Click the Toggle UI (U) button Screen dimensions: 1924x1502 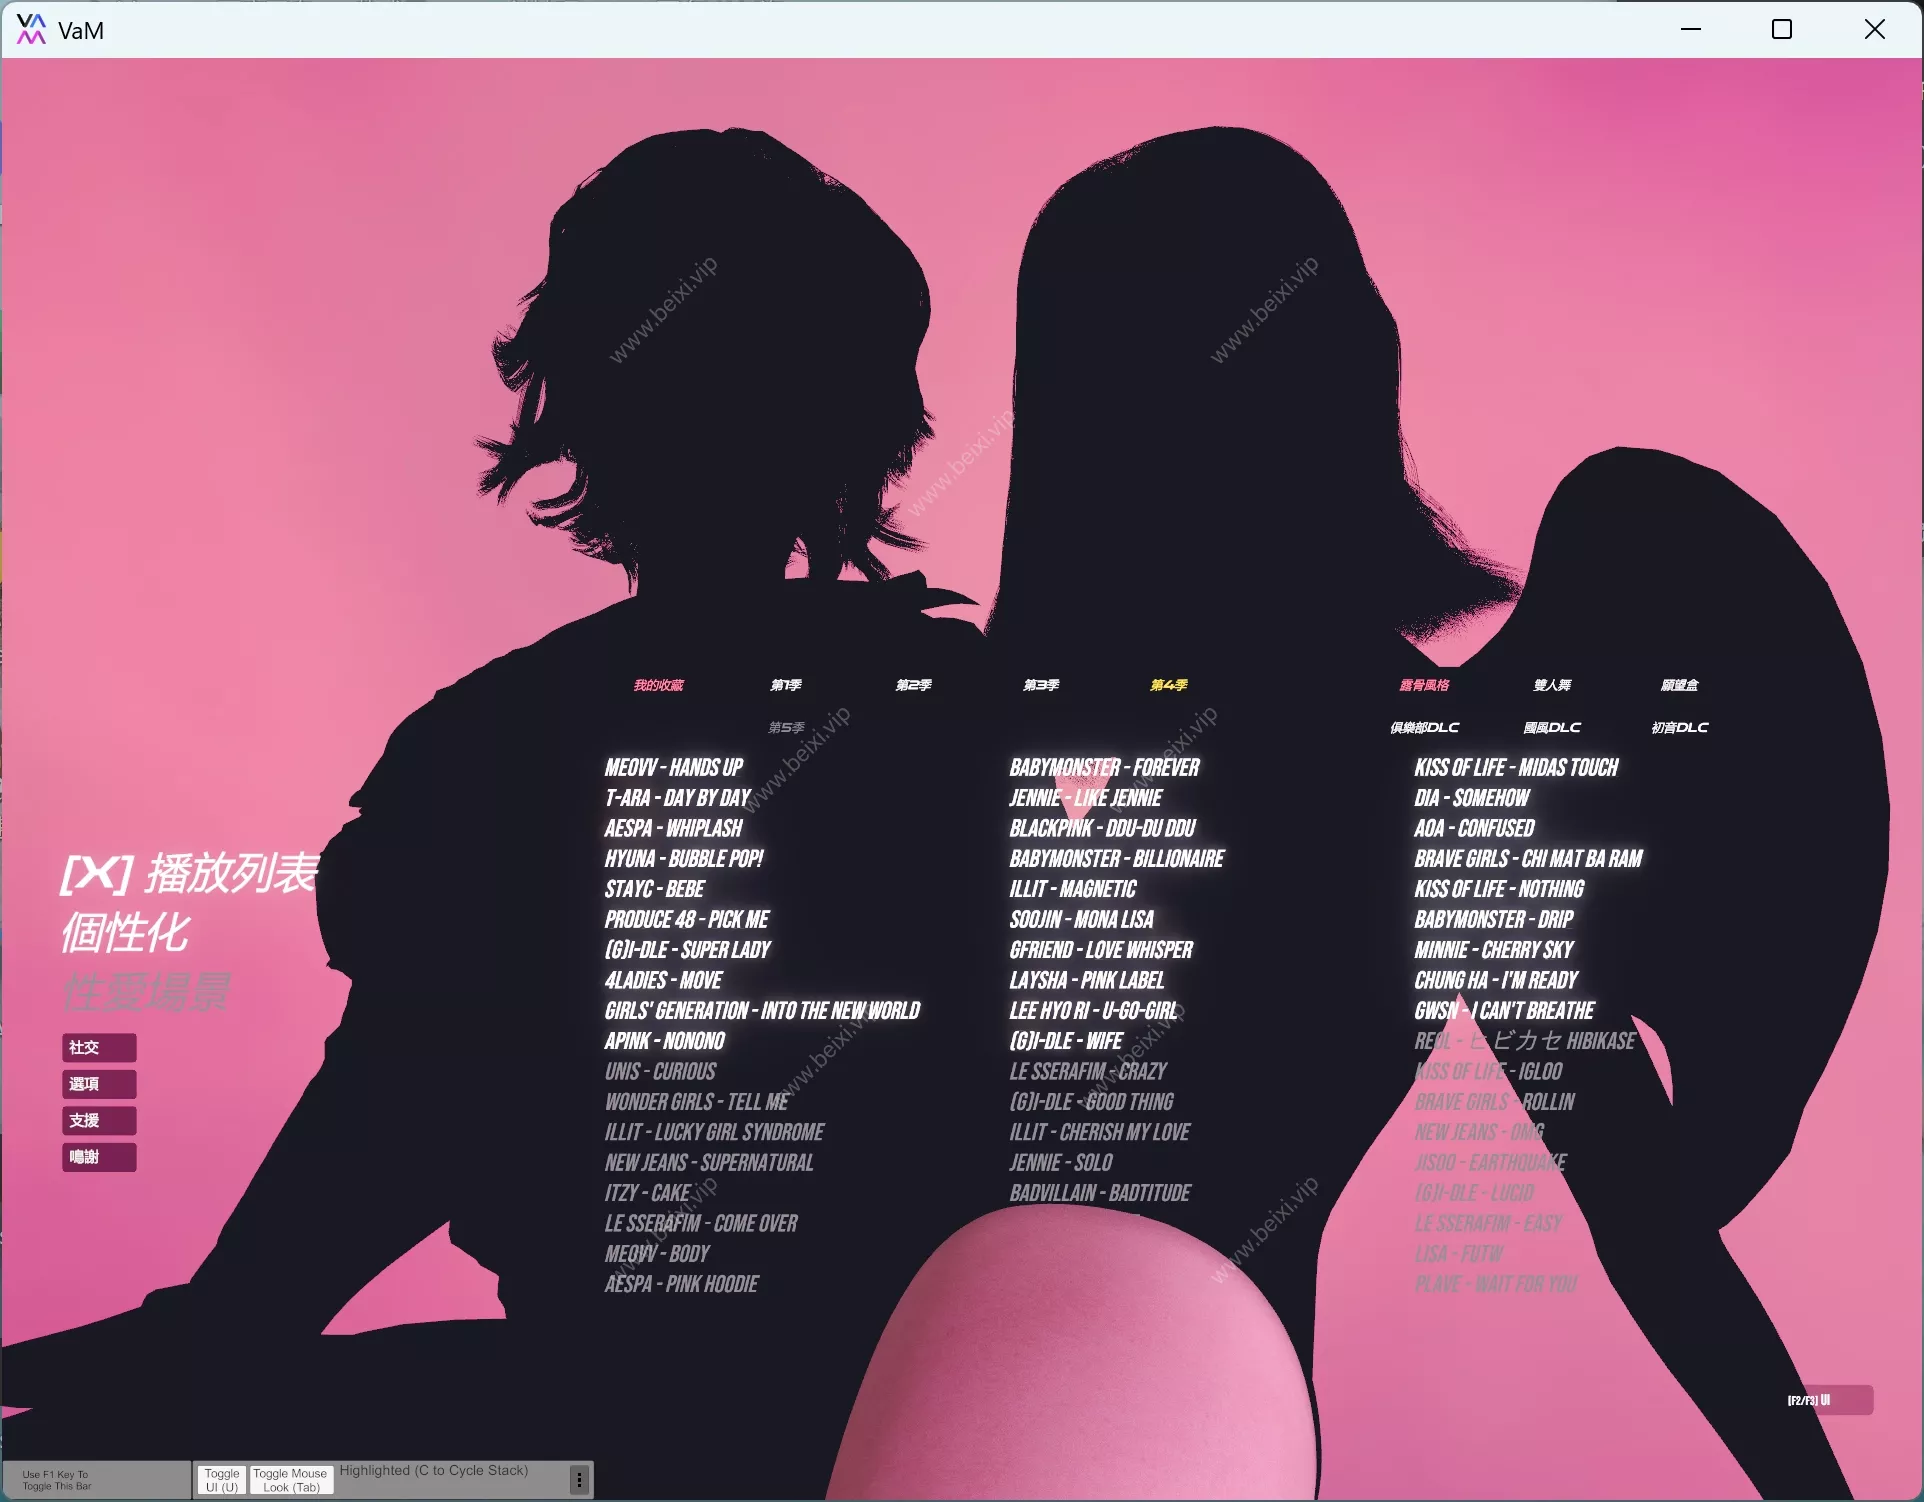tap(222, 1480)
